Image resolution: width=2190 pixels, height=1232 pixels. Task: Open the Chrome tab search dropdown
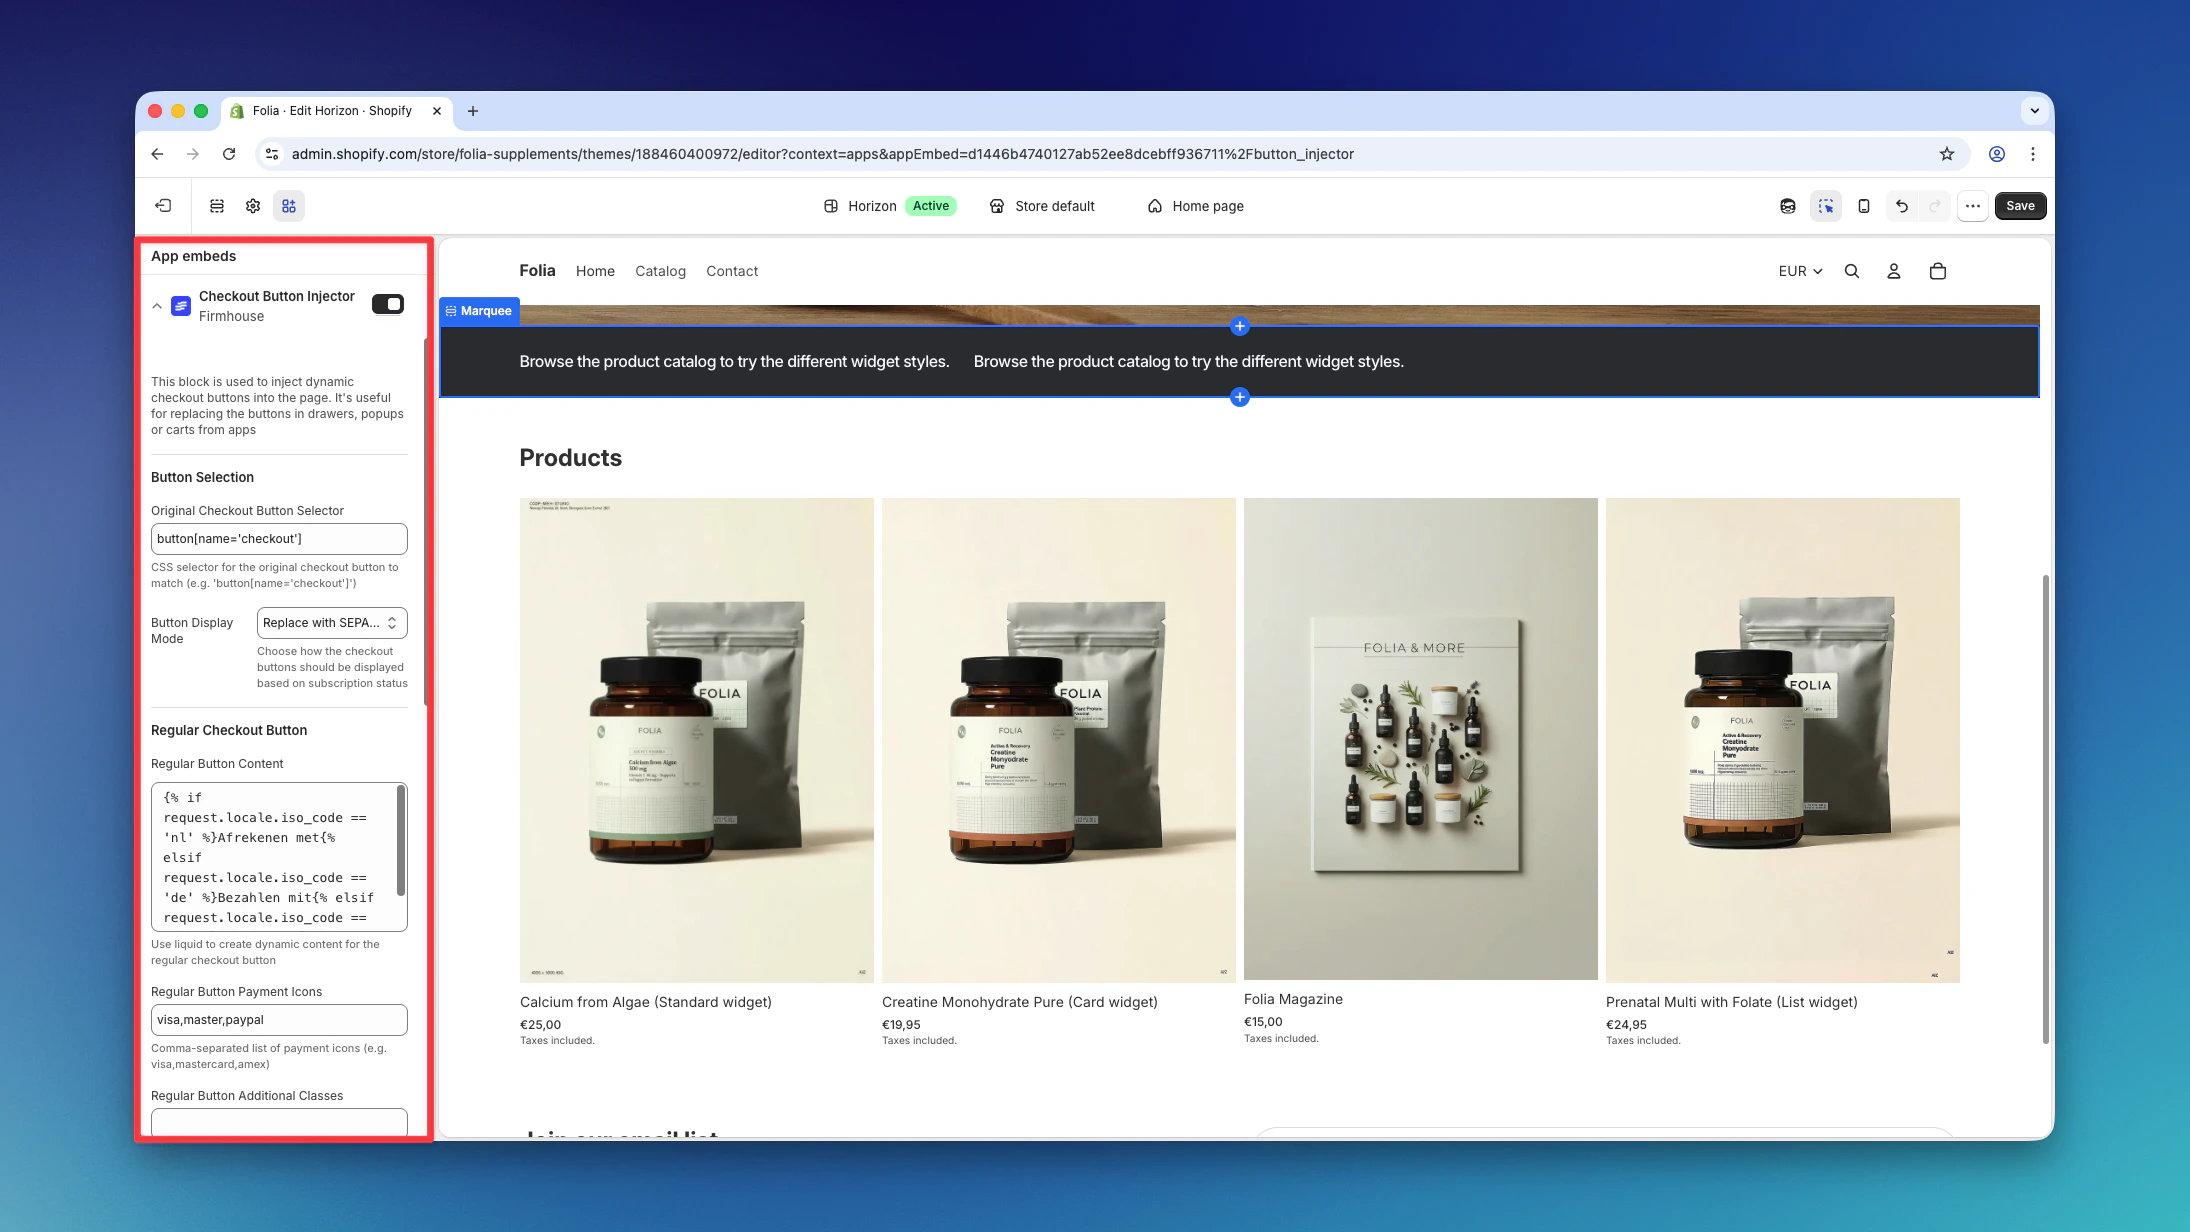coord(2035,111)
